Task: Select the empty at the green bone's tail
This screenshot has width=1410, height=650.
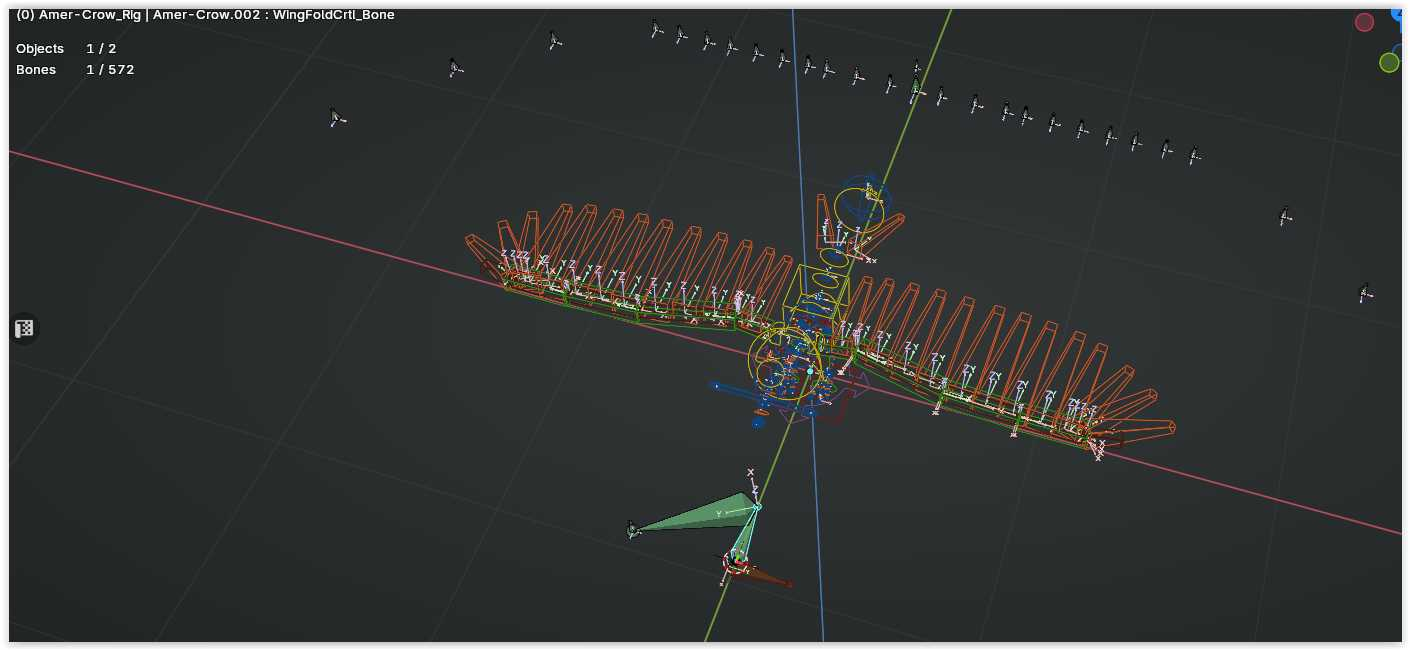Action: tap(632, 530)
